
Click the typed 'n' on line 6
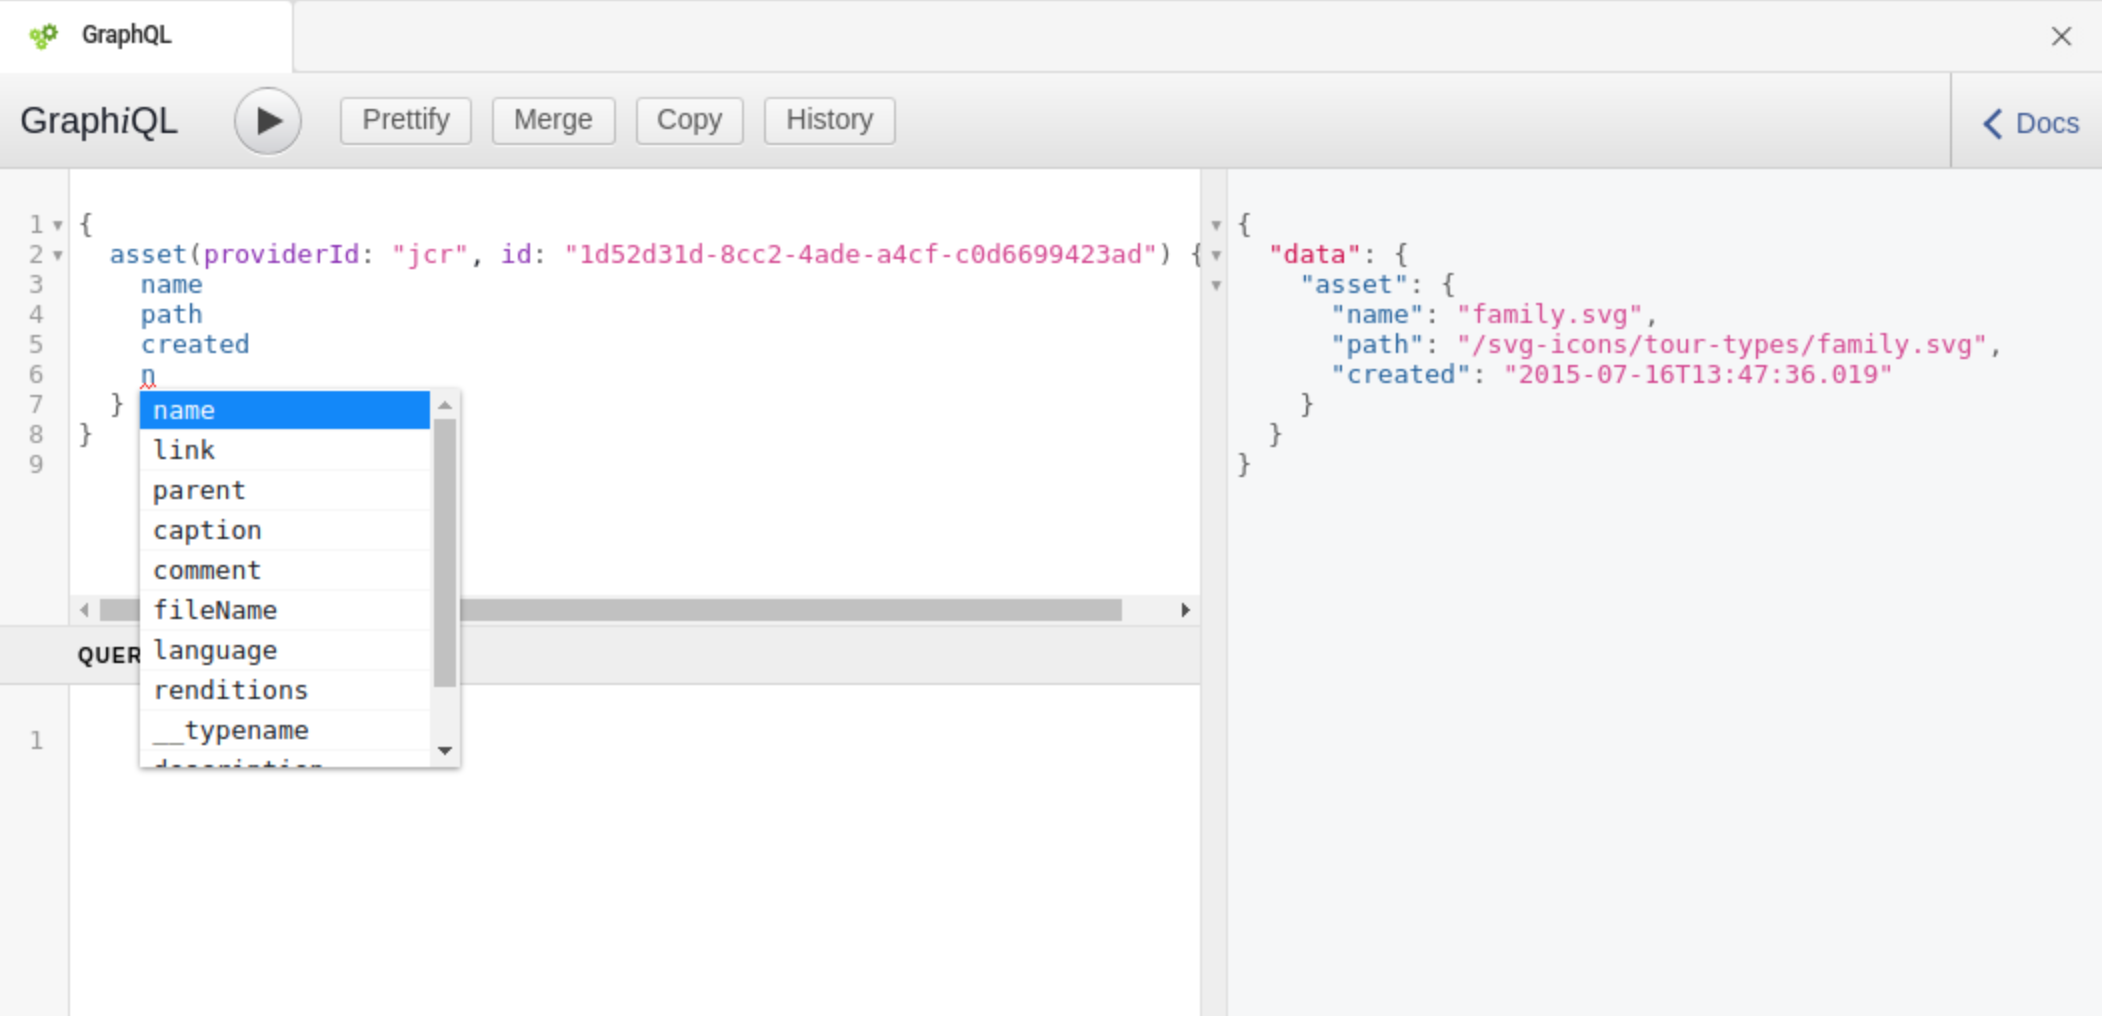pos(148,376)
